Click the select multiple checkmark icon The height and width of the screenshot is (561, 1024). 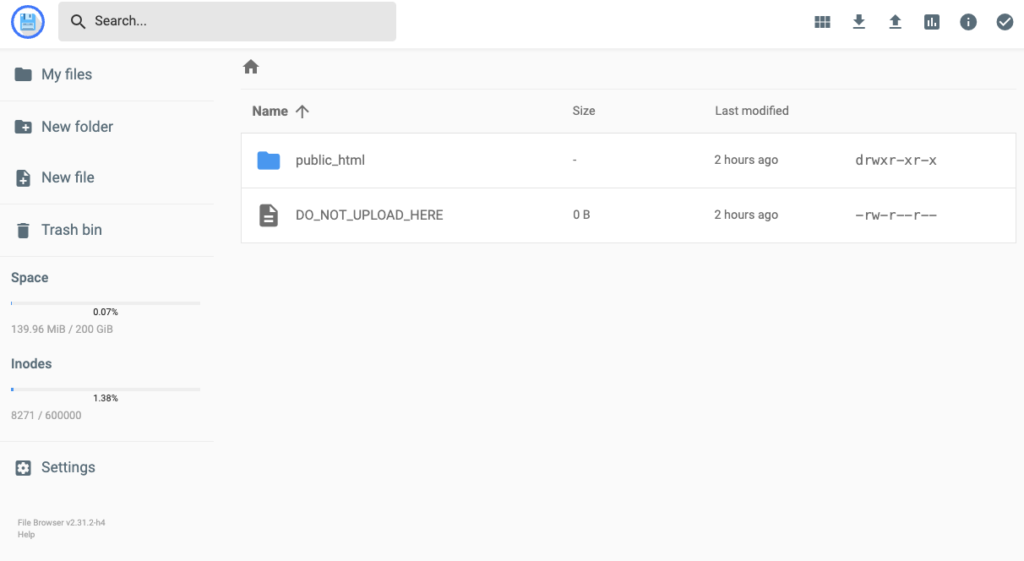(x=1004, y=22)
